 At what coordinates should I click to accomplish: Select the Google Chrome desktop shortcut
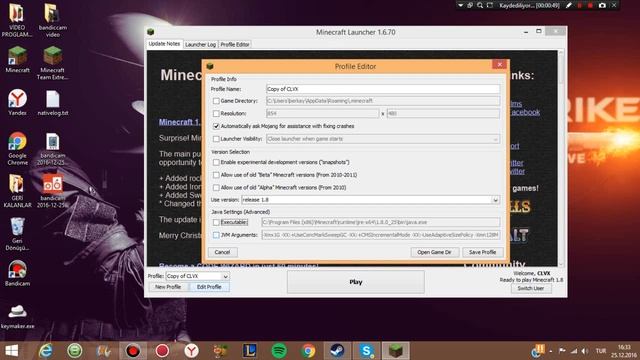[18, 149]
